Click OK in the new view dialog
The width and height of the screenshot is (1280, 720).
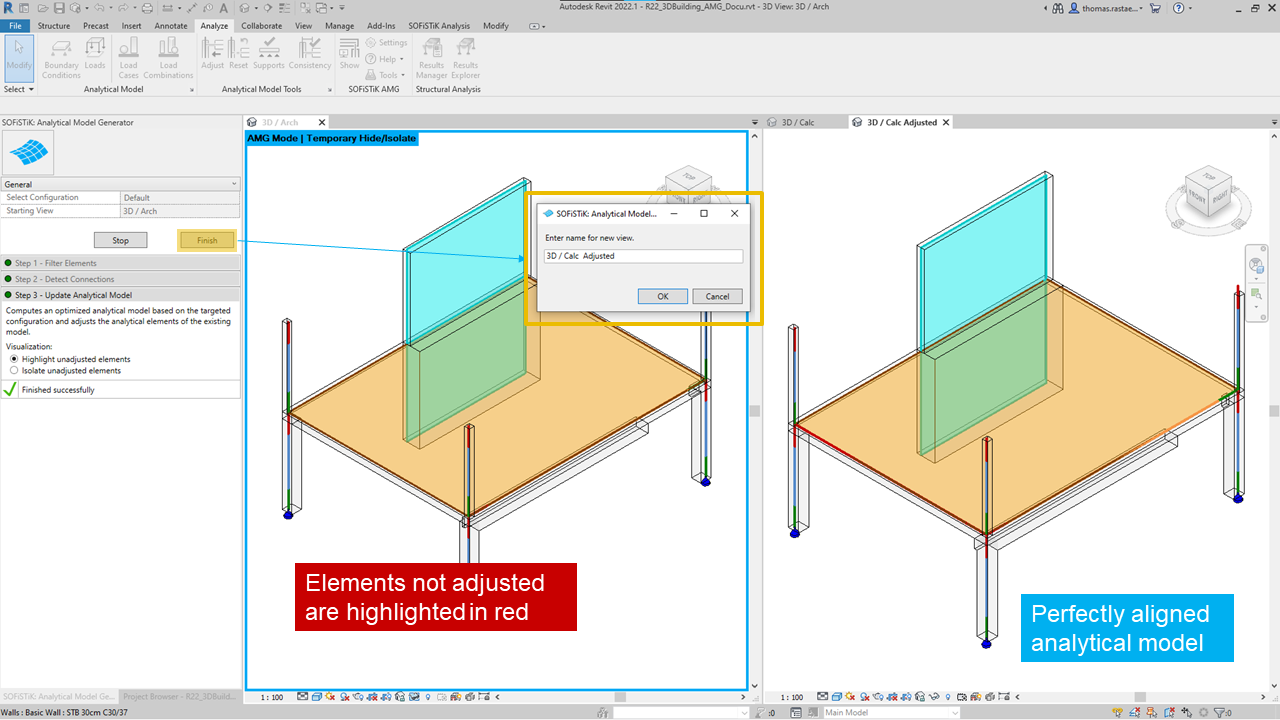tap(662, 296)
